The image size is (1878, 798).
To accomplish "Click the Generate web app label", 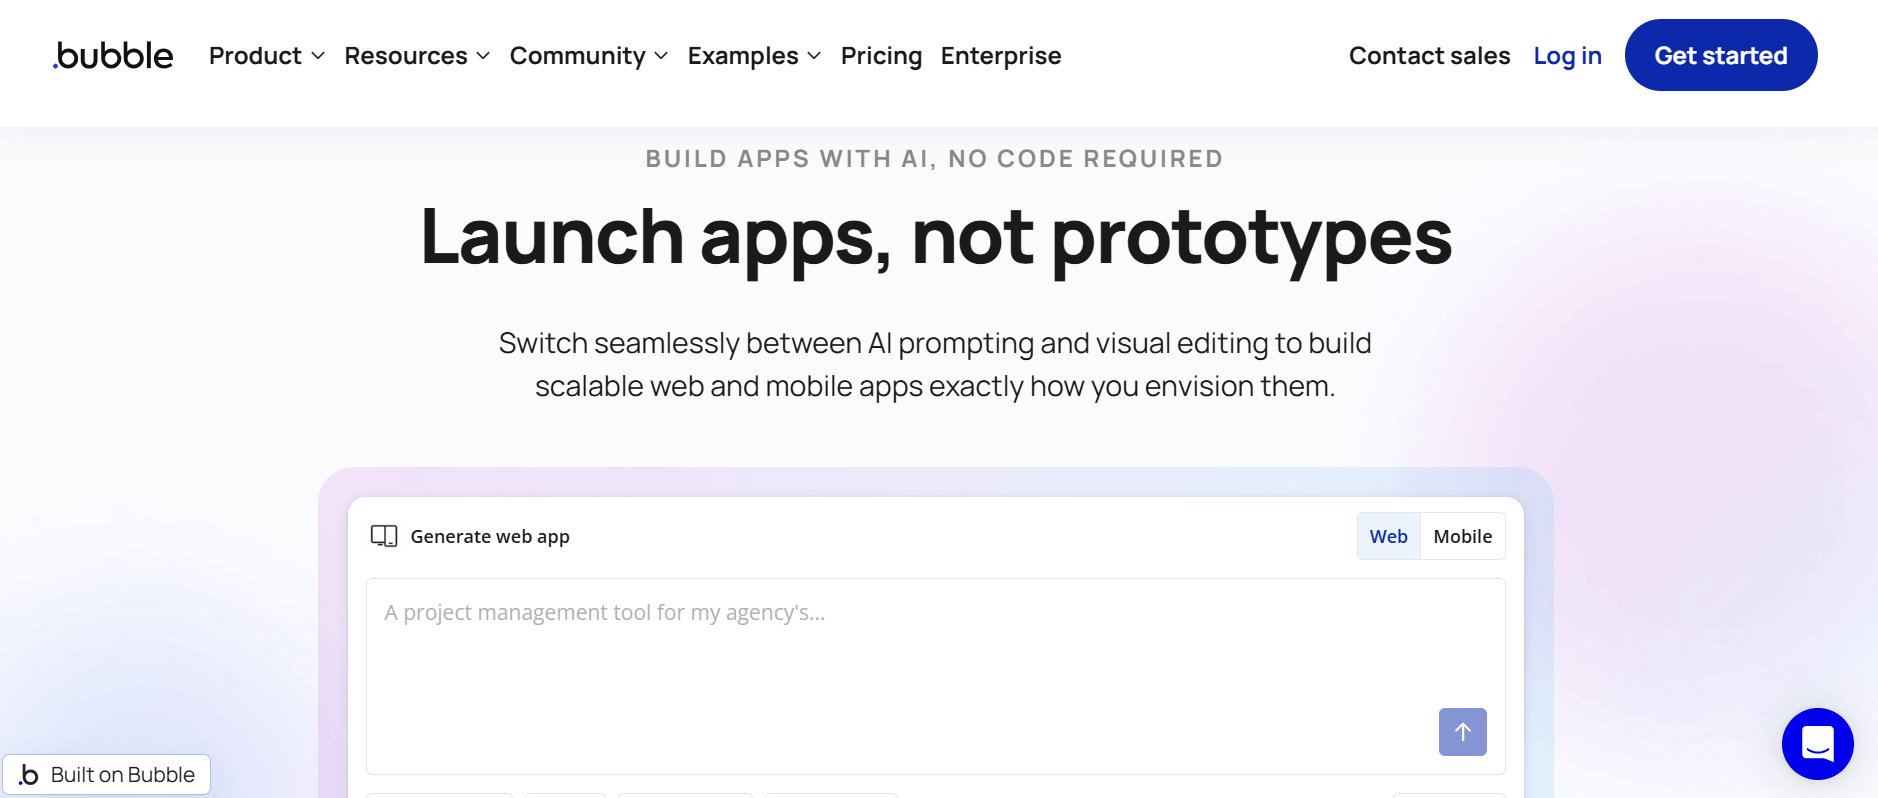I will pos(490,537).
